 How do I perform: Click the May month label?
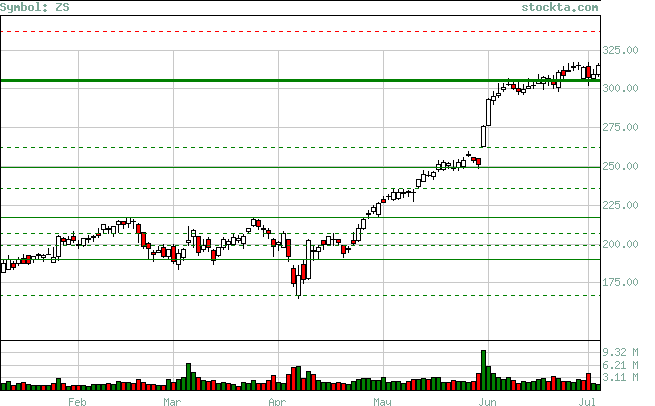382,401
